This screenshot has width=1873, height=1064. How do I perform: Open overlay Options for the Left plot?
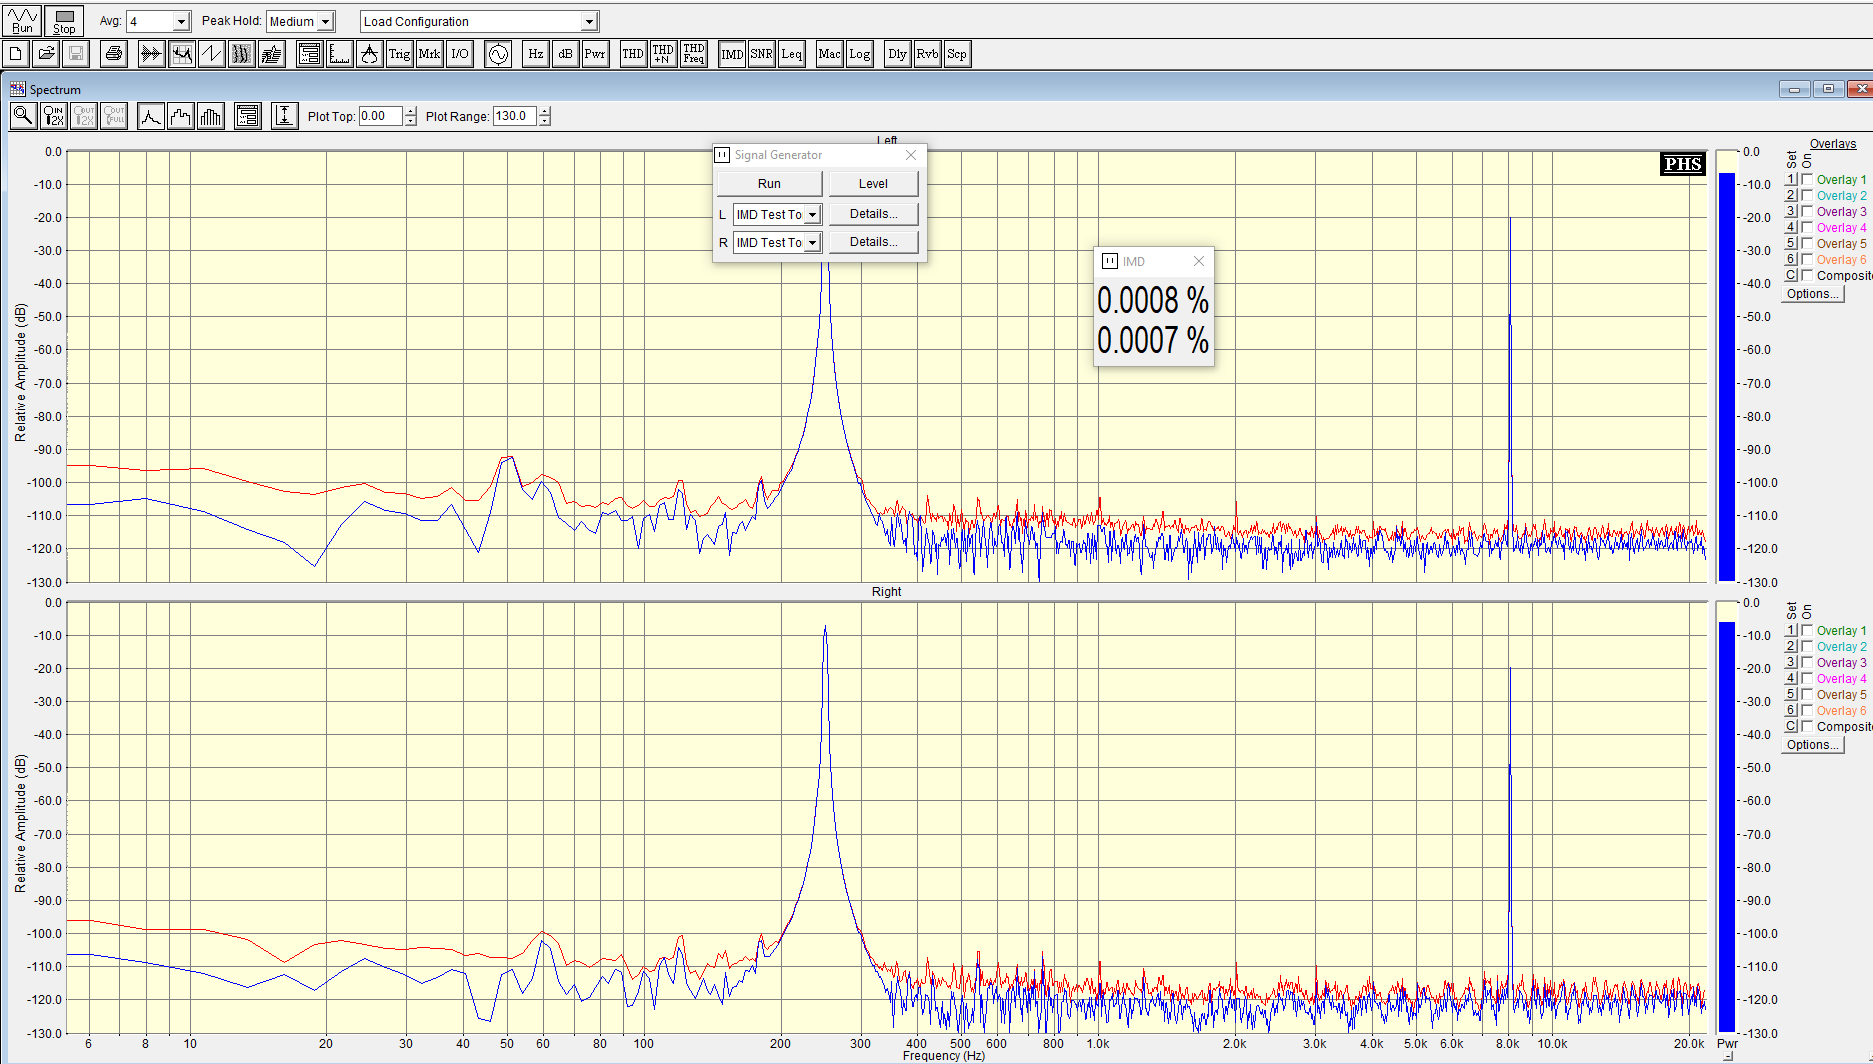[x=1812, y=294]
